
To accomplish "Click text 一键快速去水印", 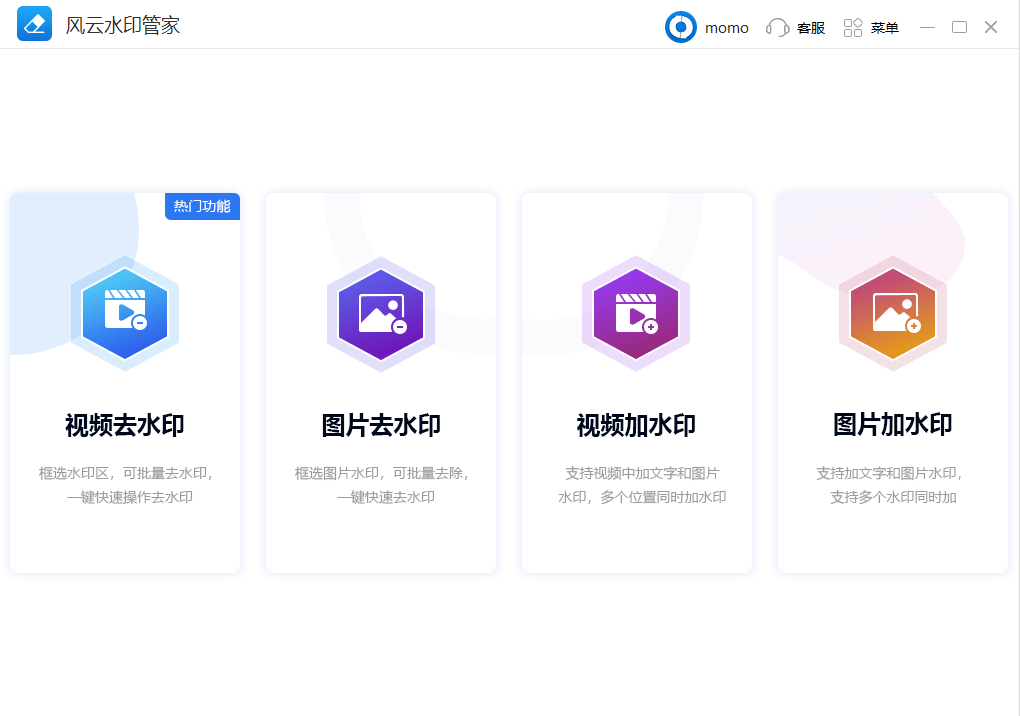I will (x=386, y=497).
